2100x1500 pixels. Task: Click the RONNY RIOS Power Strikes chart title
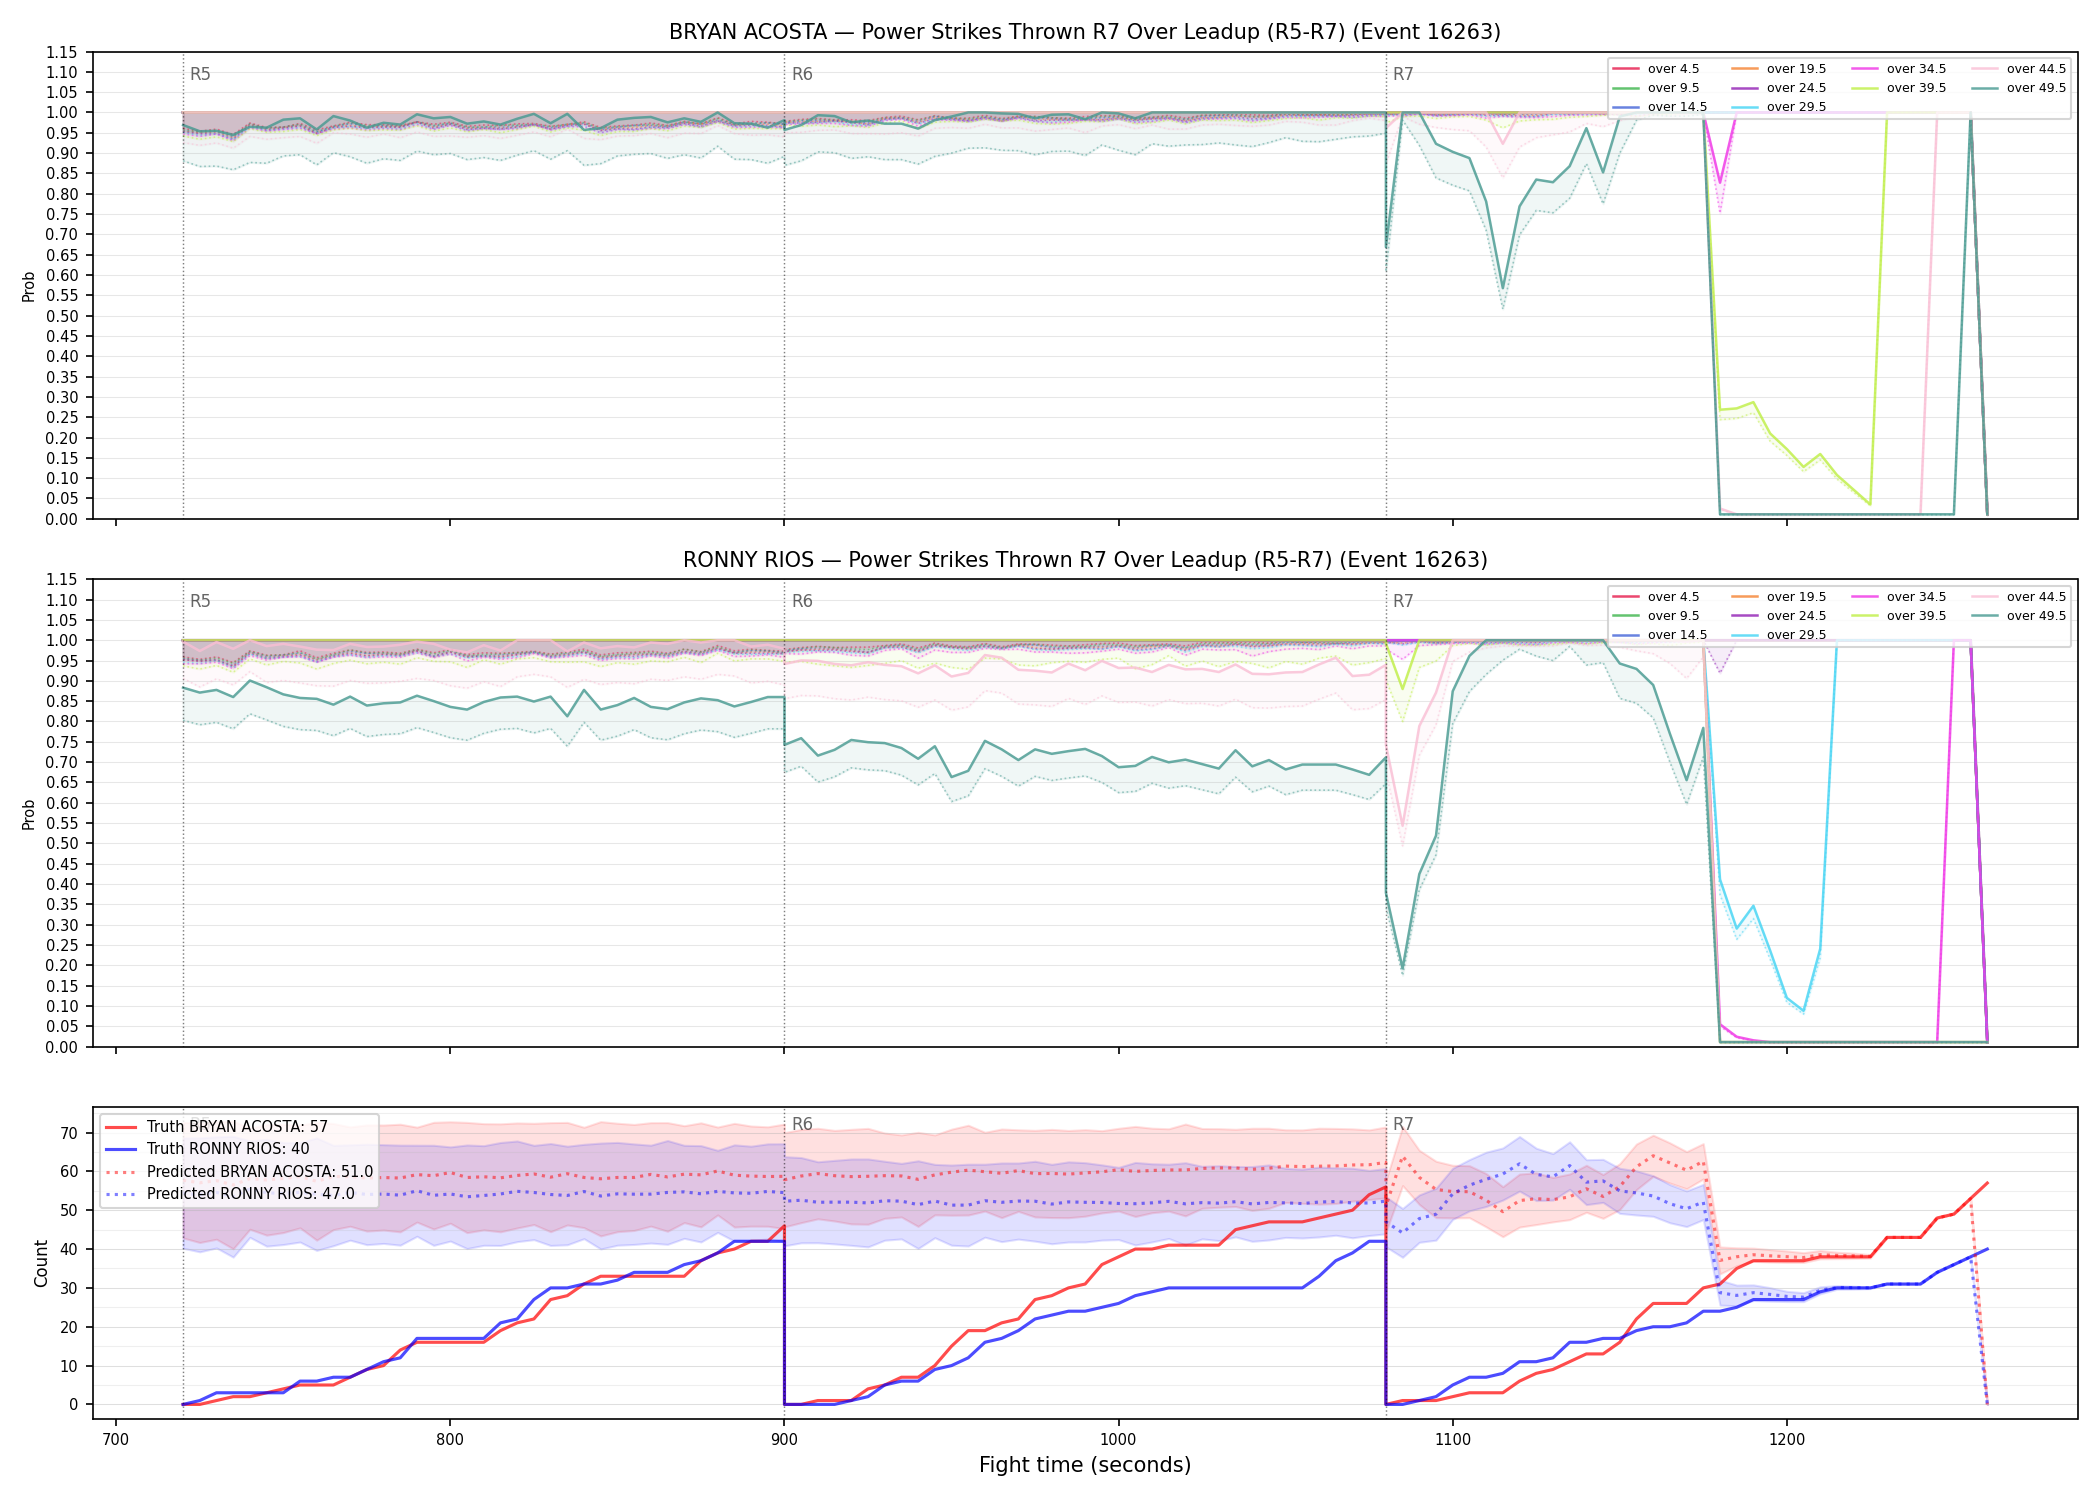pos(1085,560)
